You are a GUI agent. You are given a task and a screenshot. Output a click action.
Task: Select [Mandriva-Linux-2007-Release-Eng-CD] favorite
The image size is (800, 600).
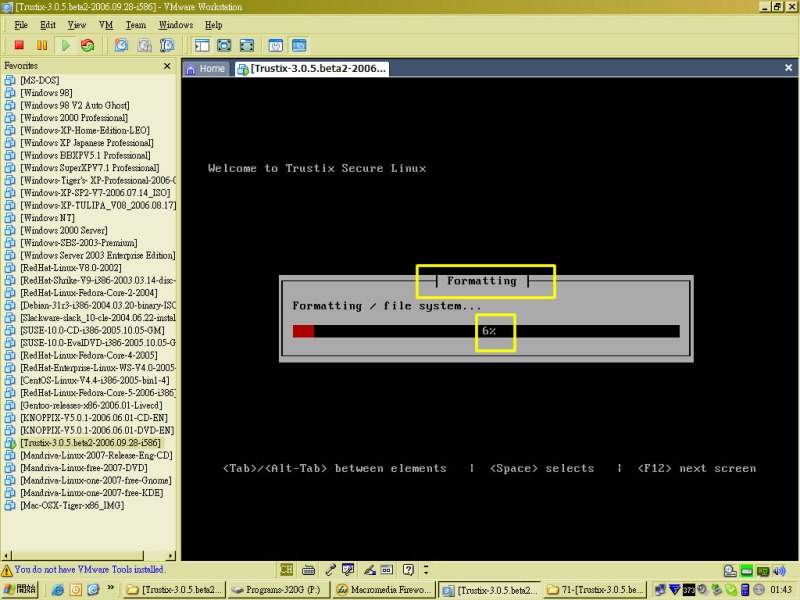pos(96,455)
